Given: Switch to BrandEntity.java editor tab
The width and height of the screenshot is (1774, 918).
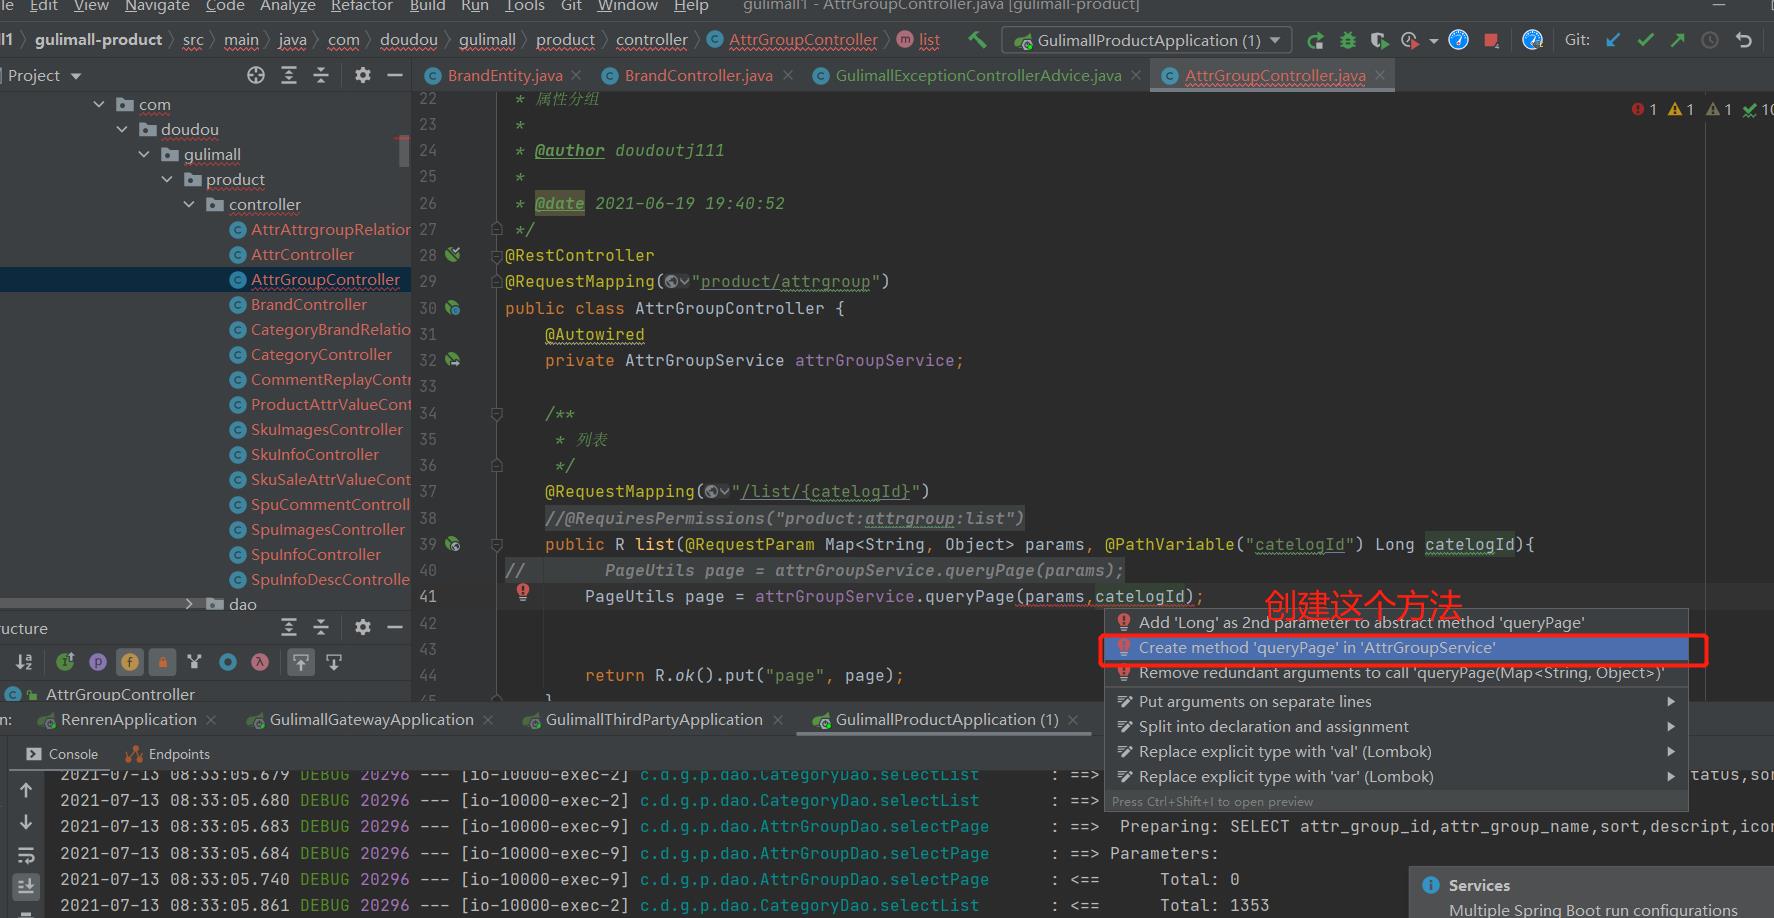Looking at the screenshot, I should pyautogui.click(x=505, y=76).
